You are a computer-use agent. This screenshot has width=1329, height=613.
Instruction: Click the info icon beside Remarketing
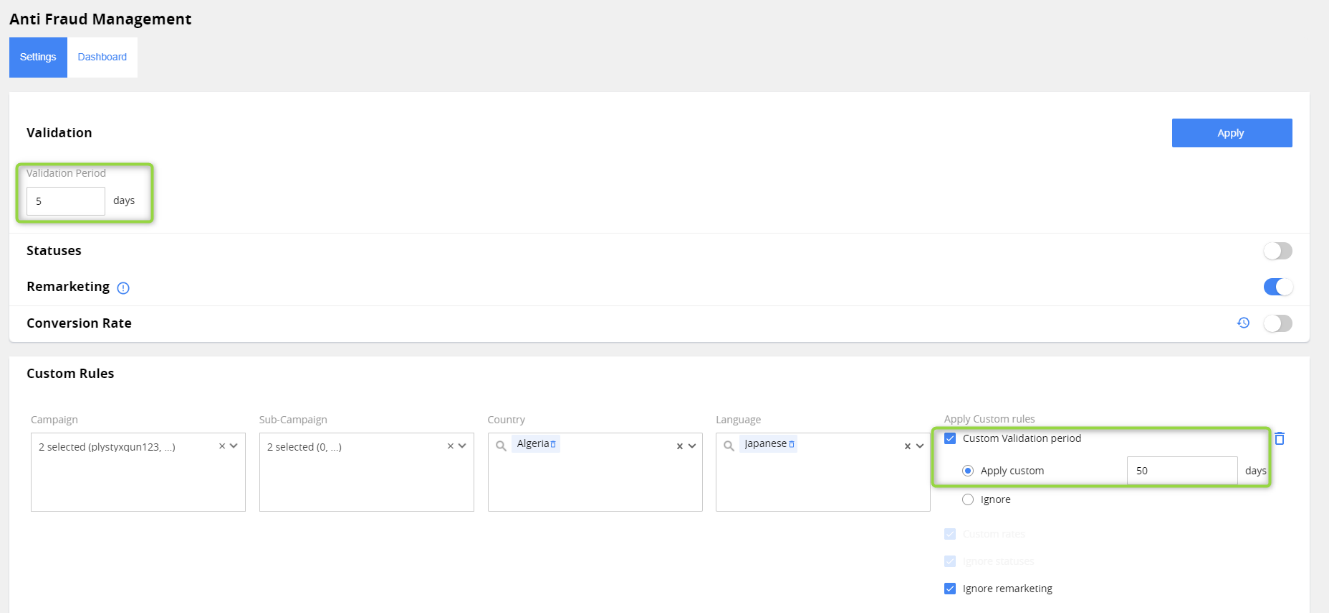(x=122, y=287)
